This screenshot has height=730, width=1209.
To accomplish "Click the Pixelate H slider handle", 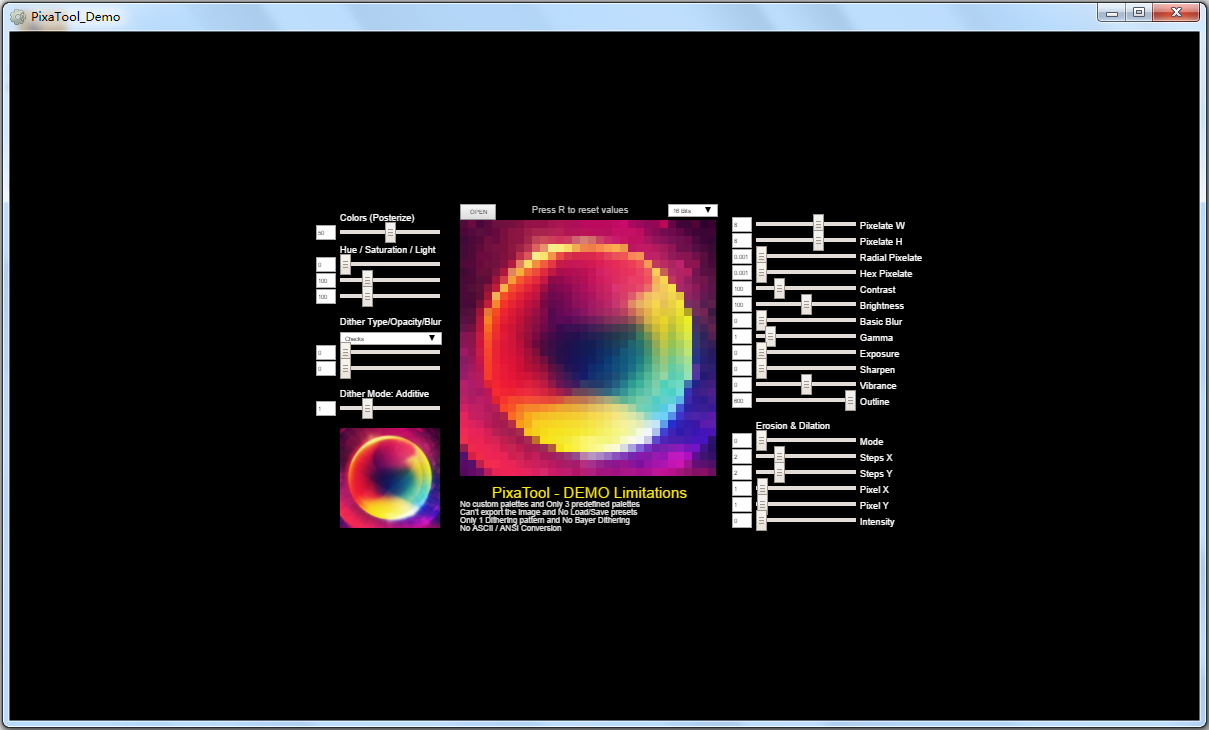I will click(x=818, y=241).
